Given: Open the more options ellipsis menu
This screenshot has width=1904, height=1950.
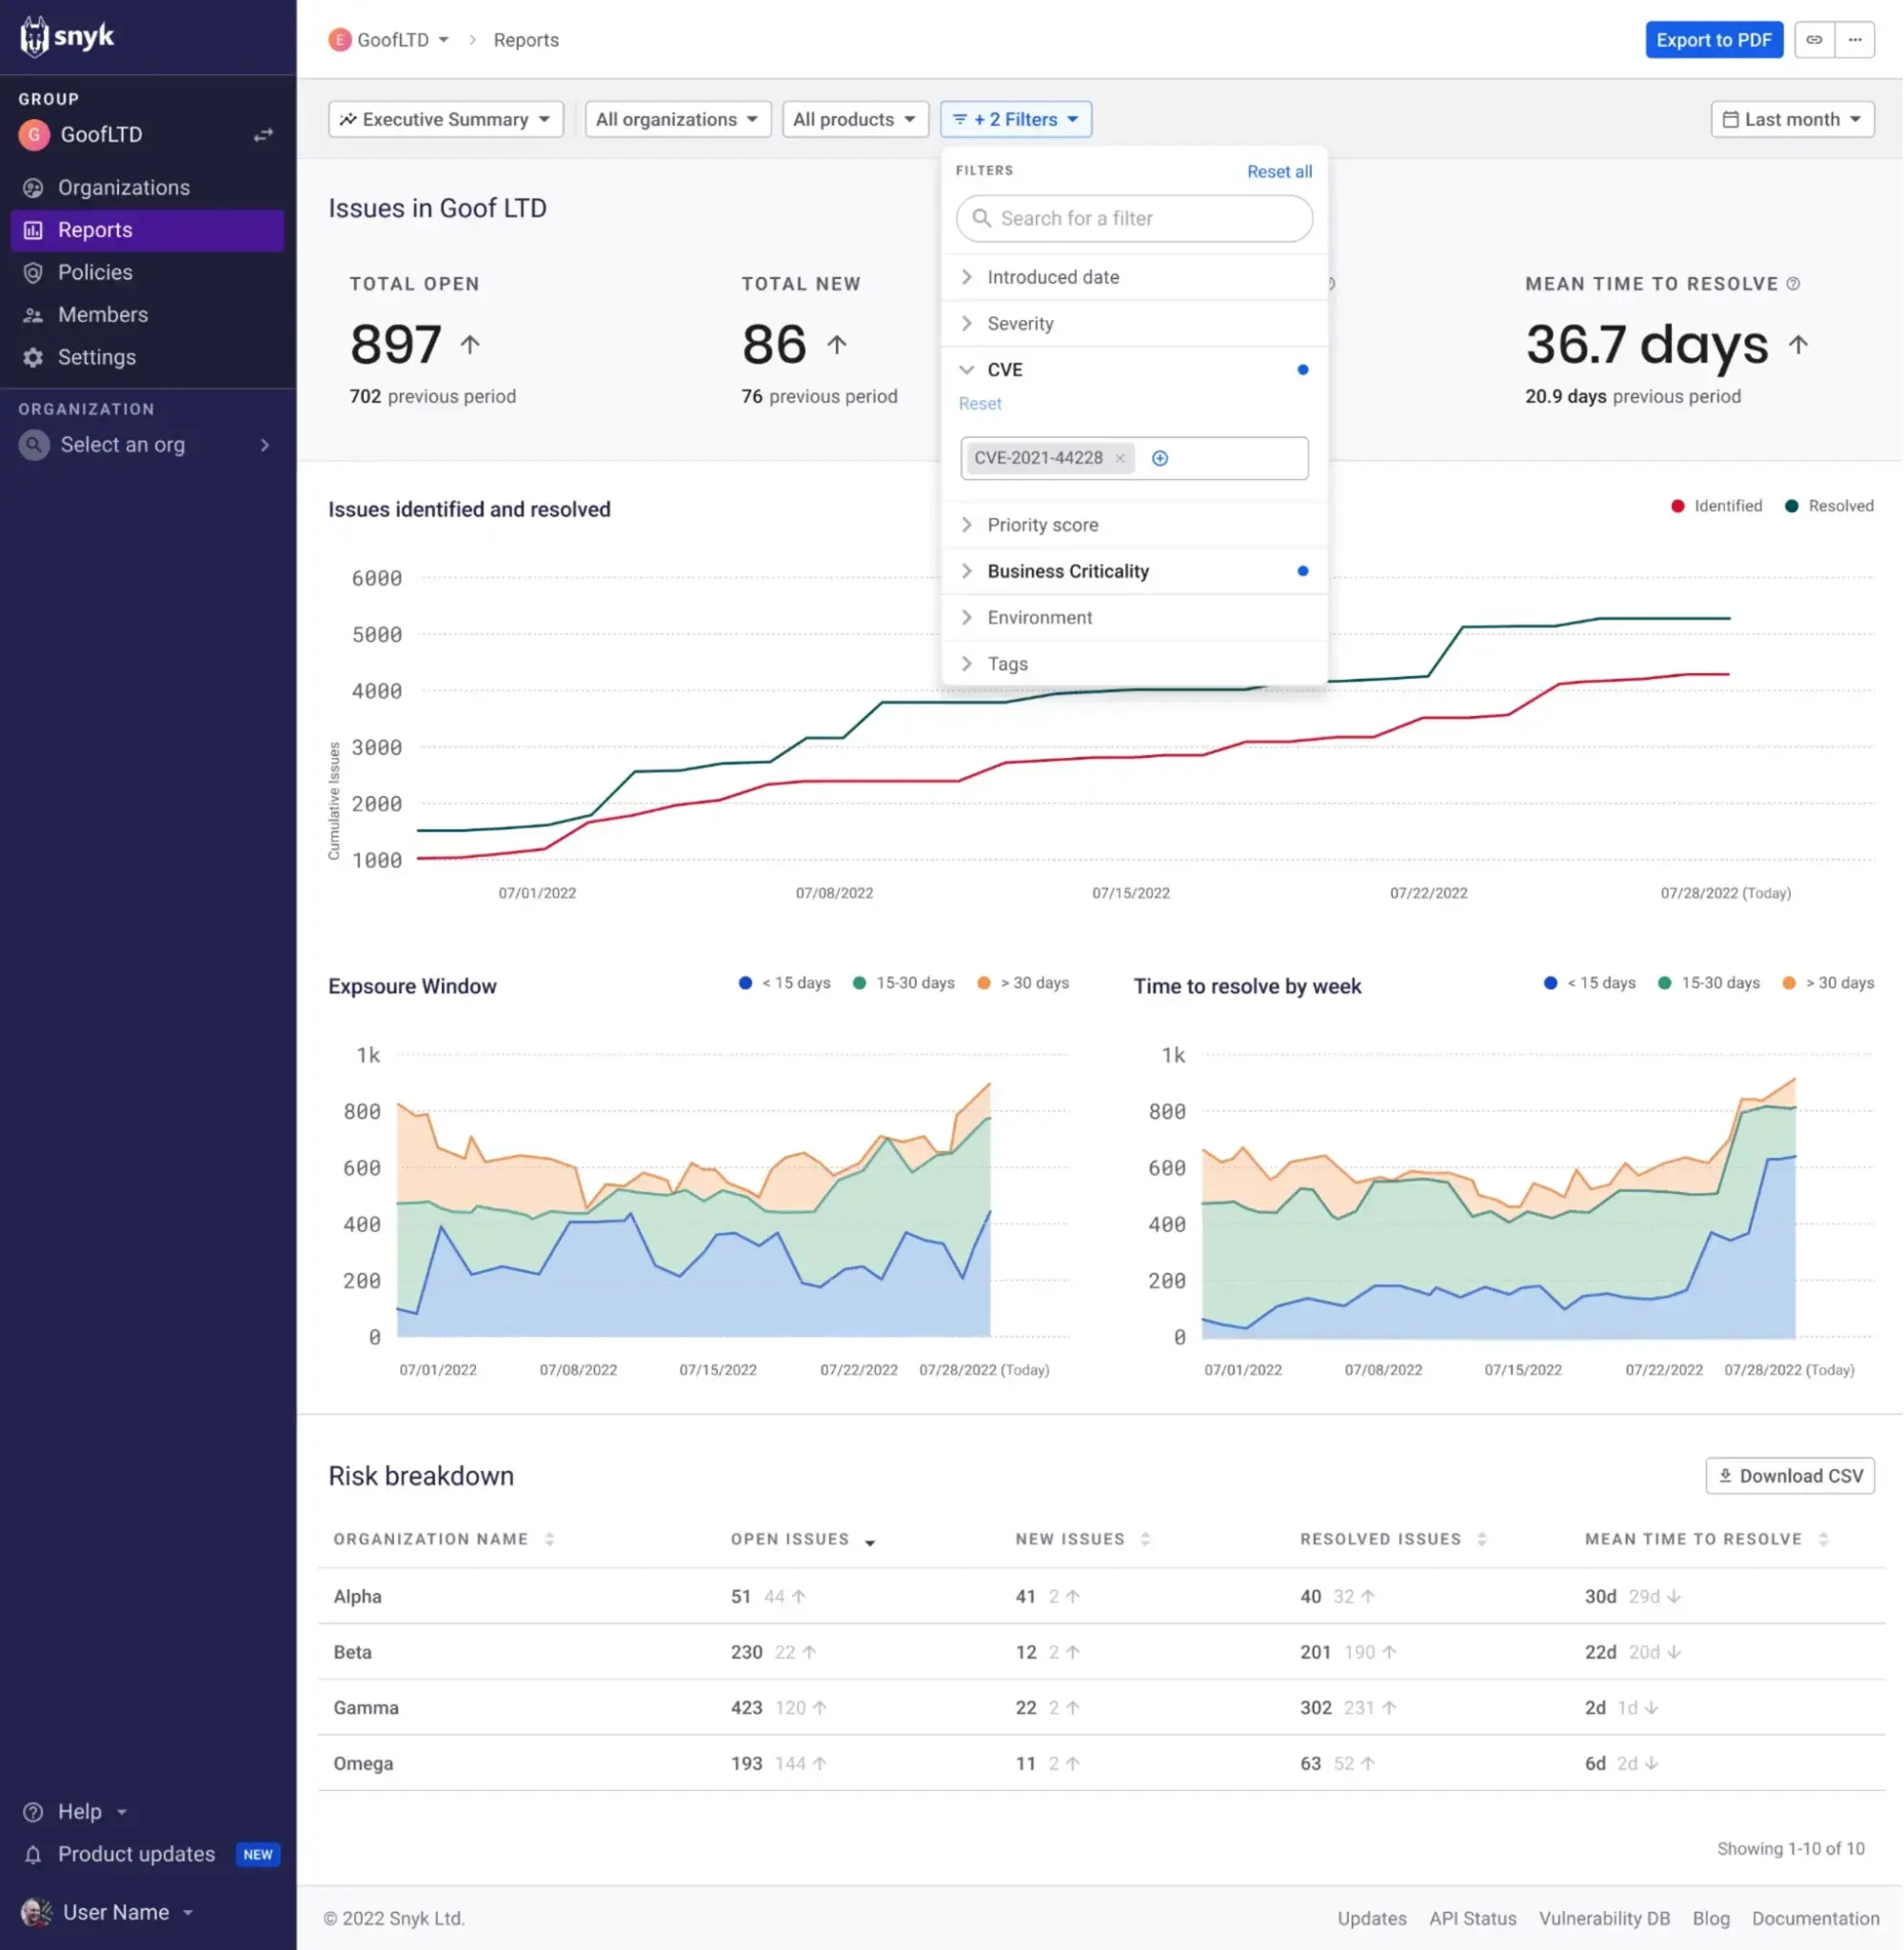Looking at the screenshot, I should 1855,40.
